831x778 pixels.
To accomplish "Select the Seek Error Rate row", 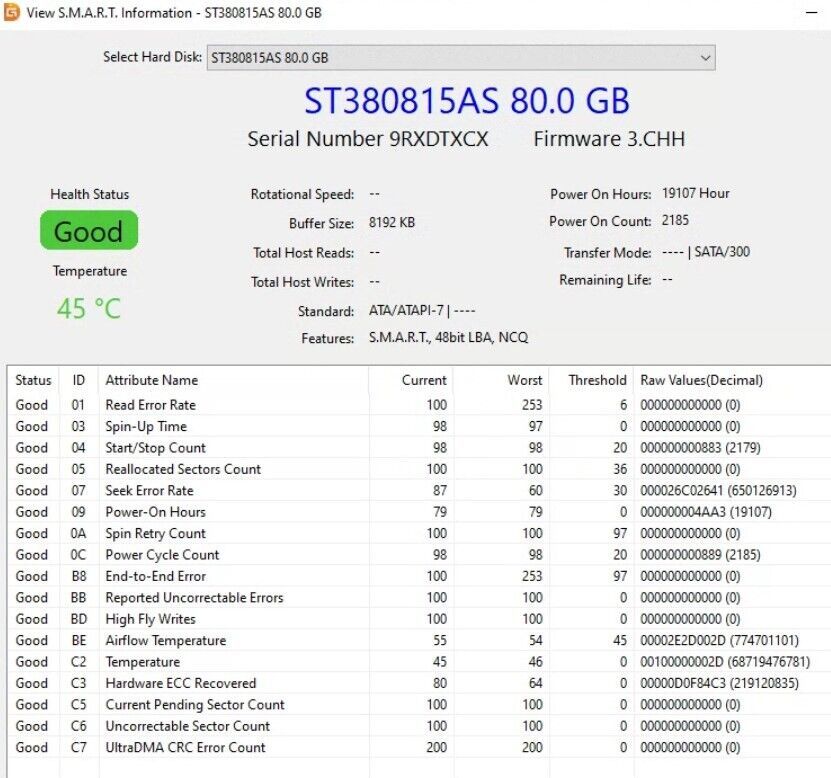I will pos(419,490).
